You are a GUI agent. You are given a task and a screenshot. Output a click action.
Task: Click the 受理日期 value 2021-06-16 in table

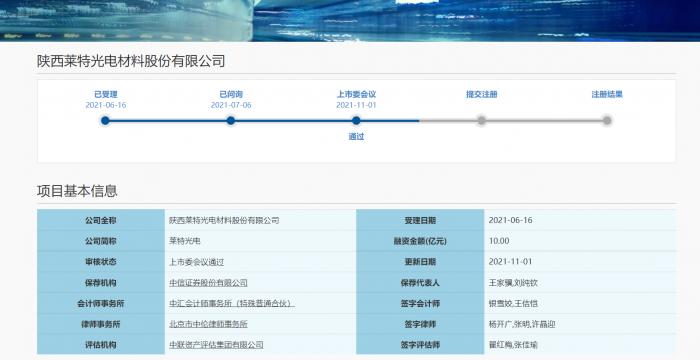(510, 220)
